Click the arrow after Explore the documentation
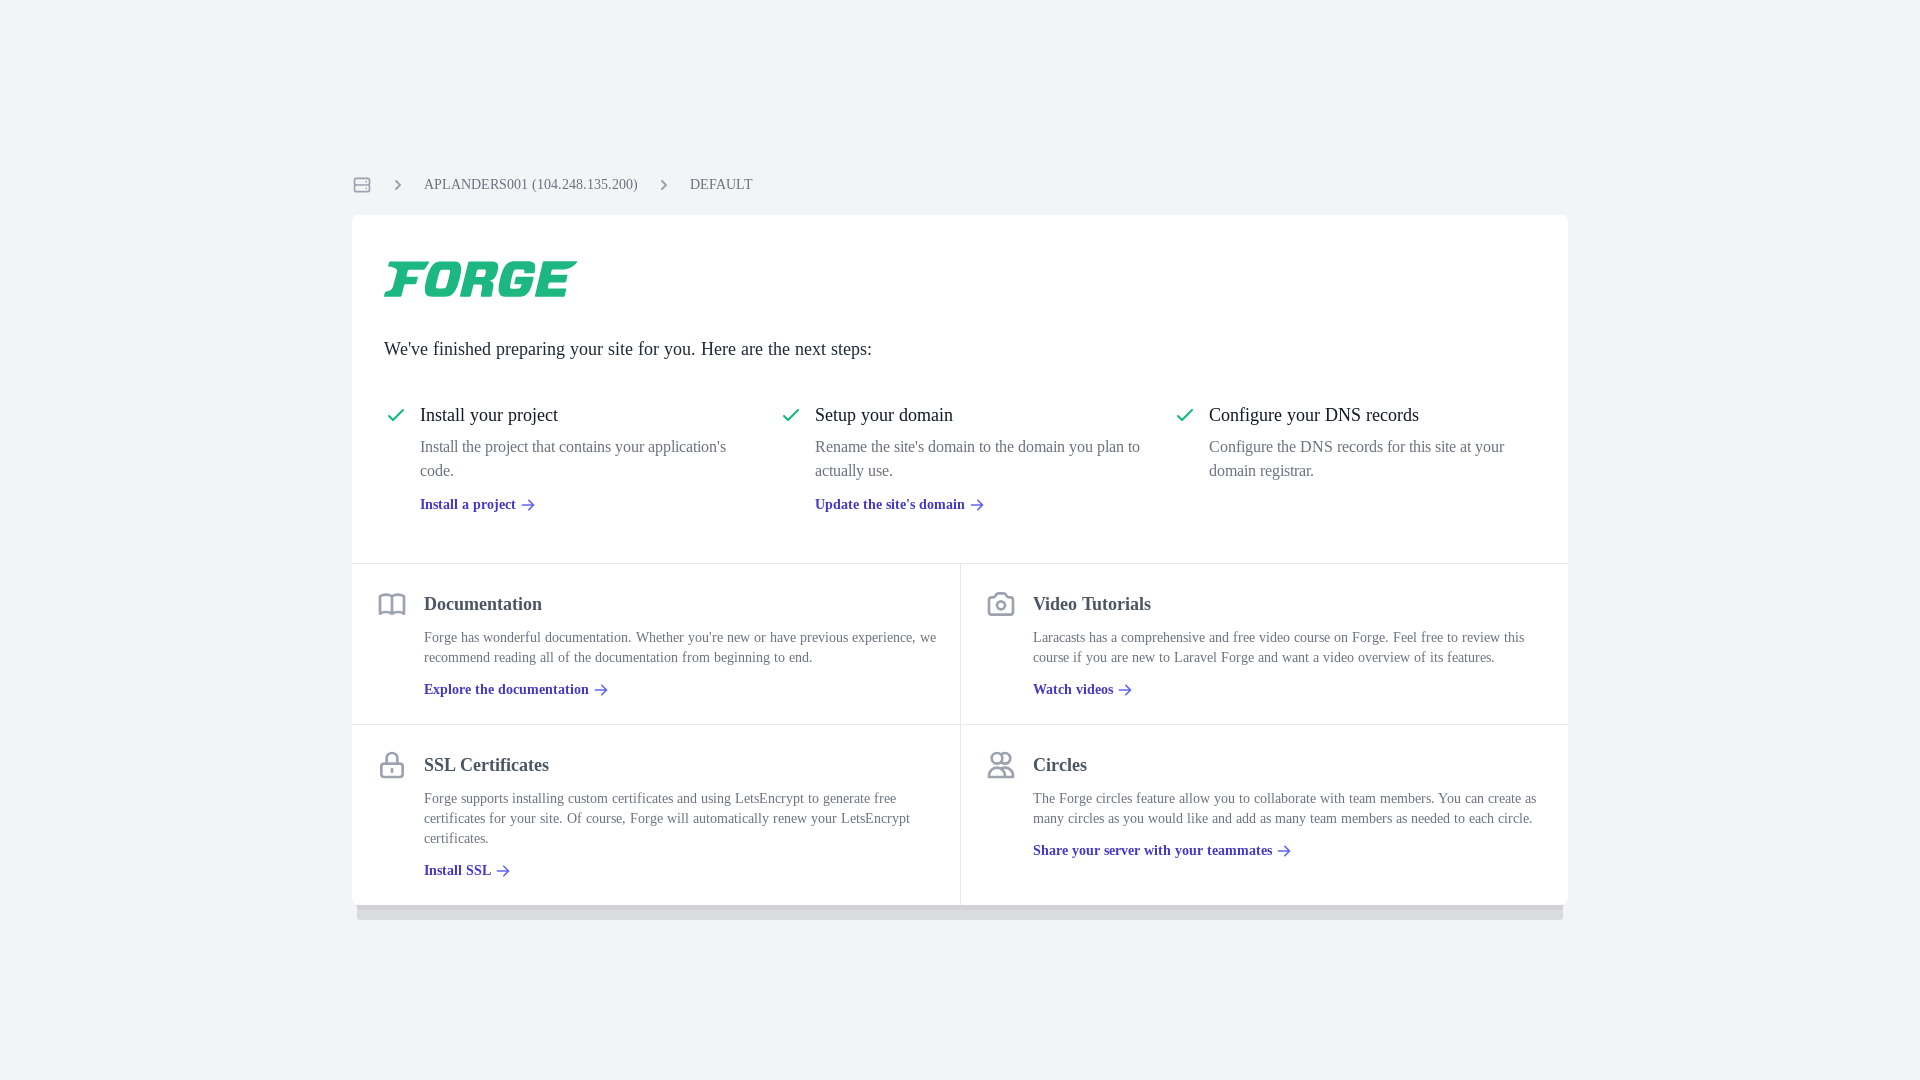 click(x=601, y=691)
